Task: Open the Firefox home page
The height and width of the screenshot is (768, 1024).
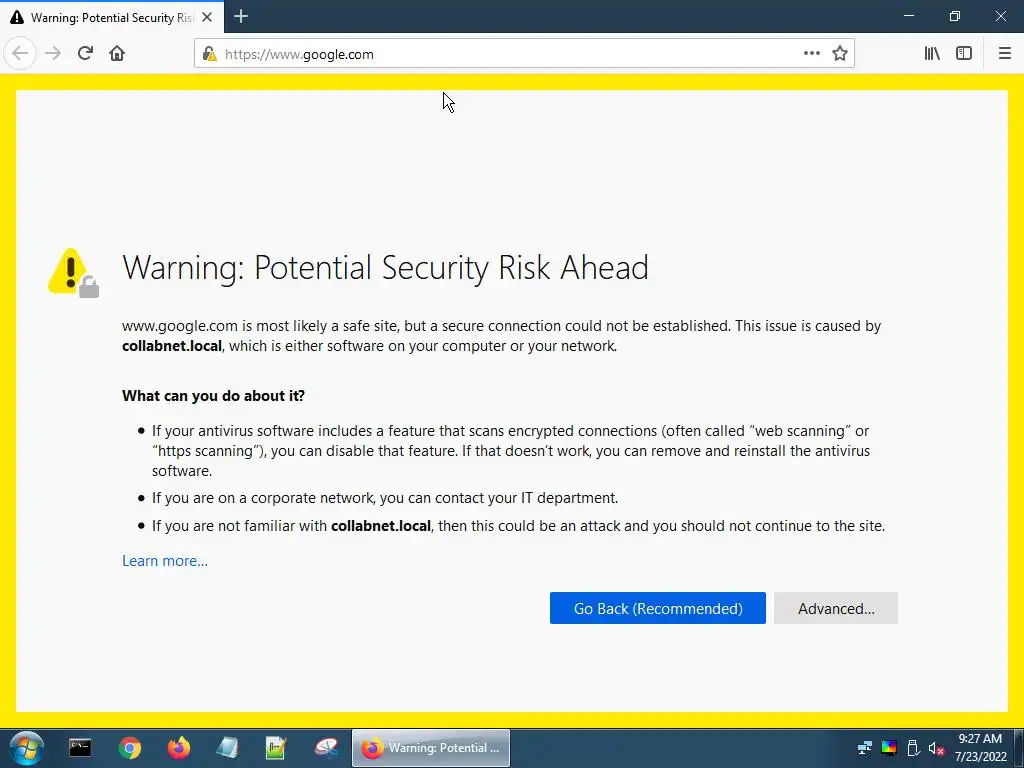Action: [117, 54]
